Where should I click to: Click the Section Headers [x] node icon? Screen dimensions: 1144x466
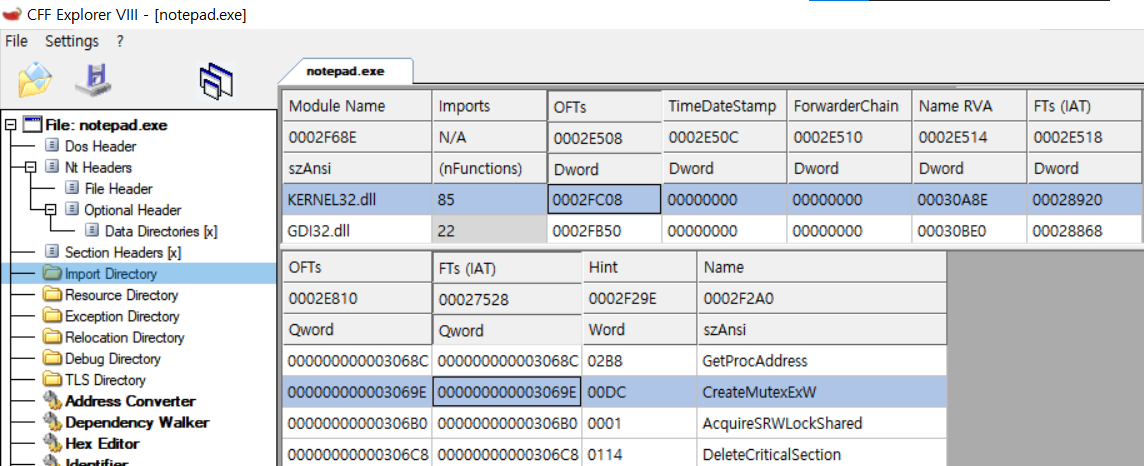[52, 252]
